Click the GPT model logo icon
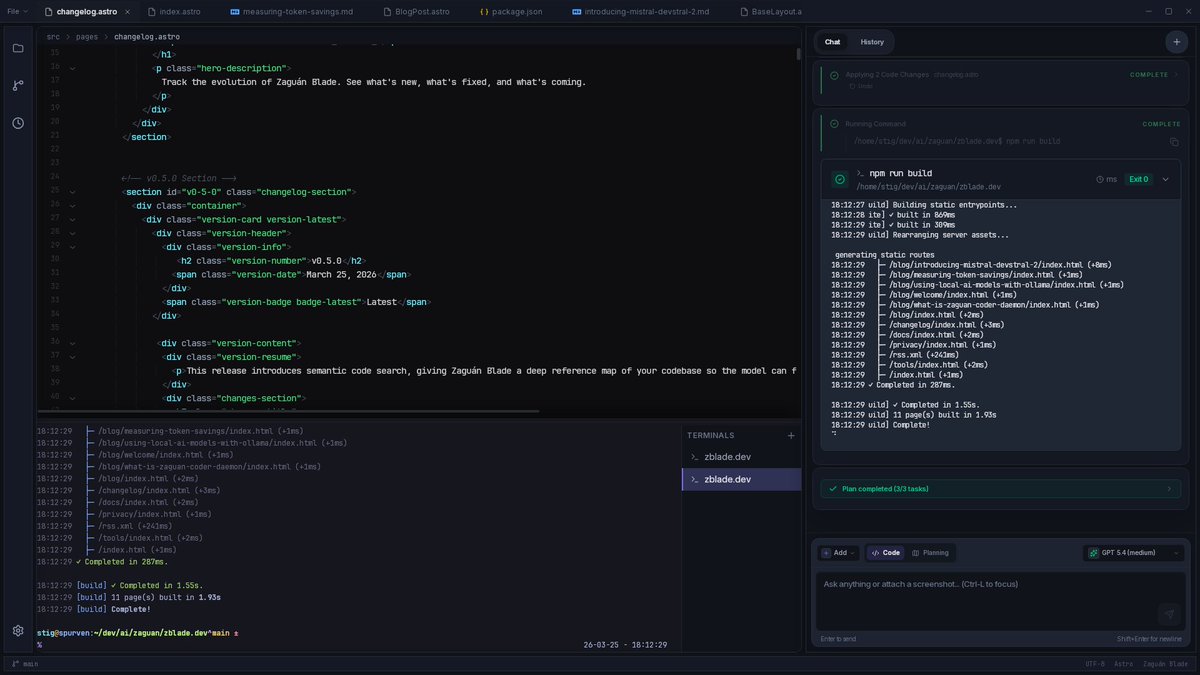Screen dimensions: 1200x675 point(1093,552)
